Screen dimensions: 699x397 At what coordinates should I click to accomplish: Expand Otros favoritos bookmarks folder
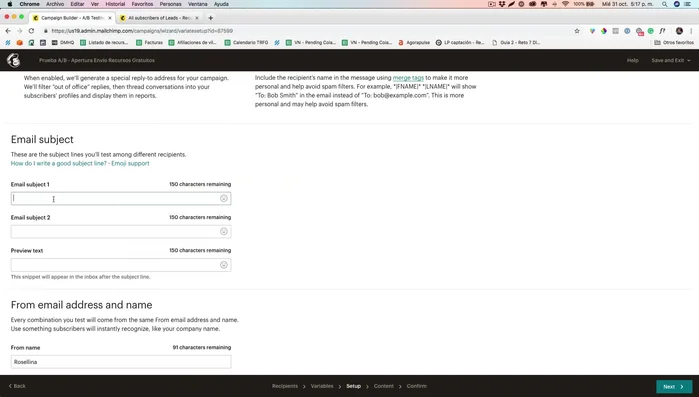pyautogui.click(x=674, y=43)
